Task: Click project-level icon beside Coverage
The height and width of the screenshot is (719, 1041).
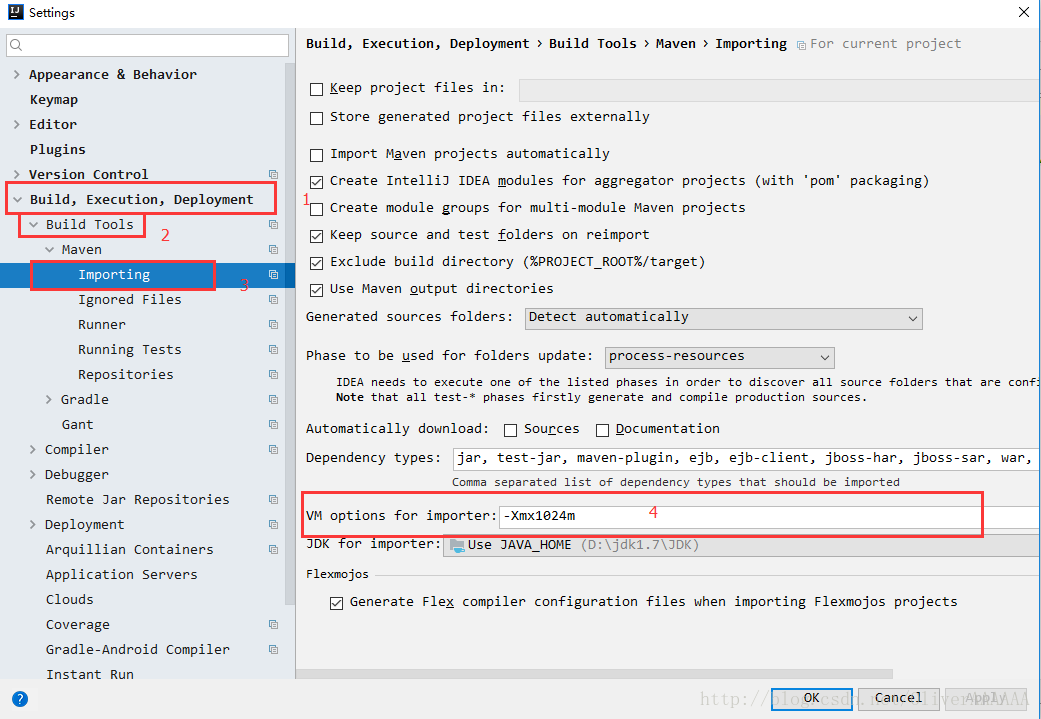Action: tap(273, 625)
